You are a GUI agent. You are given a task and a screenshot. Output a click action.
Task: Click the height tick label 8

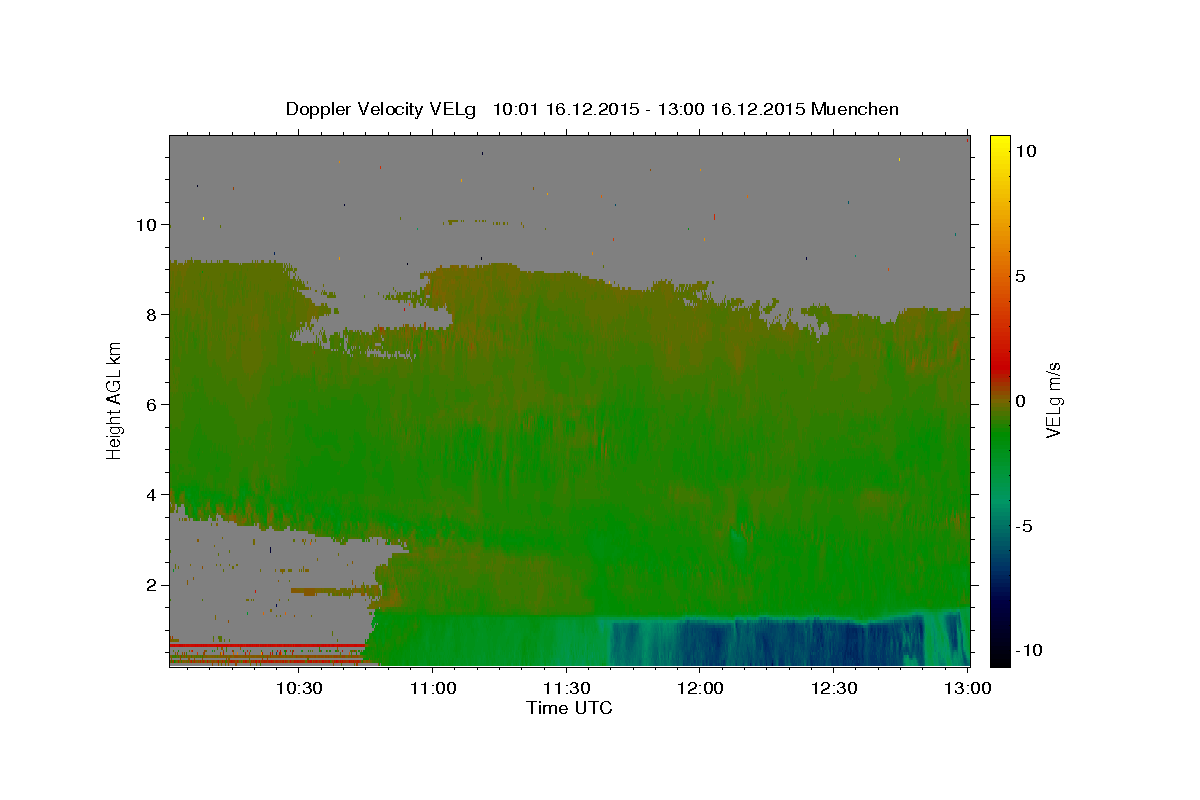[152, 314]
